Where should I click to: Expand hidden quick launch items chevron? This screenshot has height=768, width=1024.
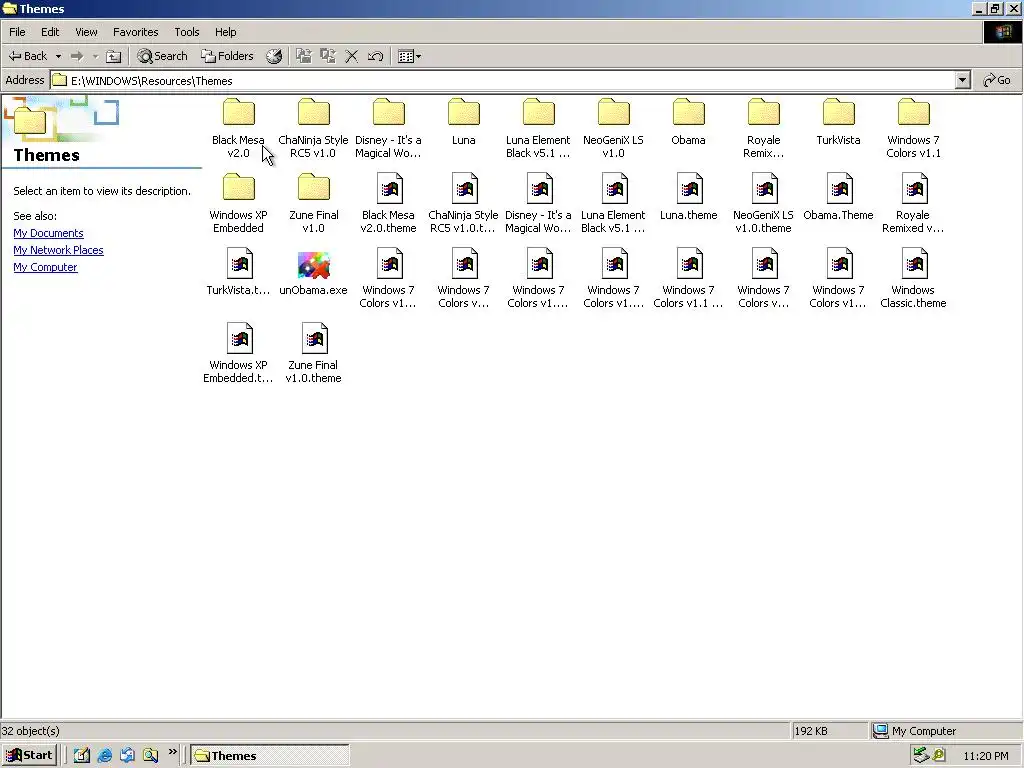tap(172, 752)
